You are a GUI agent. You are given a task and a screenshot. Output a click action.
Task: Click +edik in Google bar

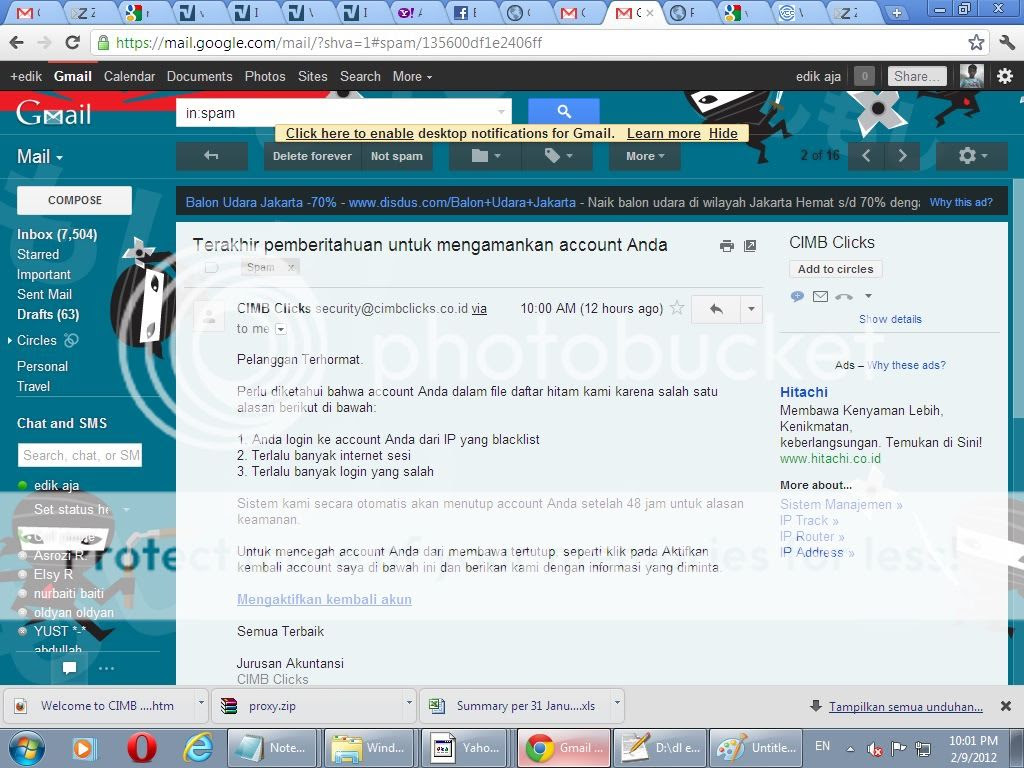(x=26, y=76)
